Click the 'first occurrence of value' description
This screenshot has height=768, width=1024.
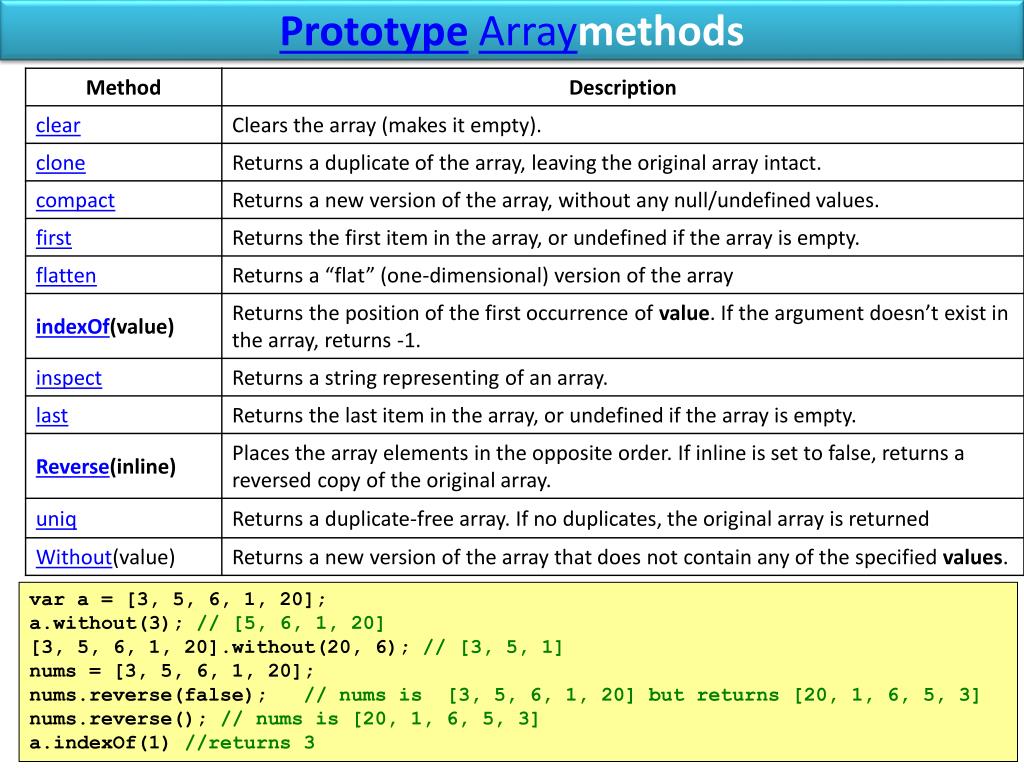coord(620,327)
